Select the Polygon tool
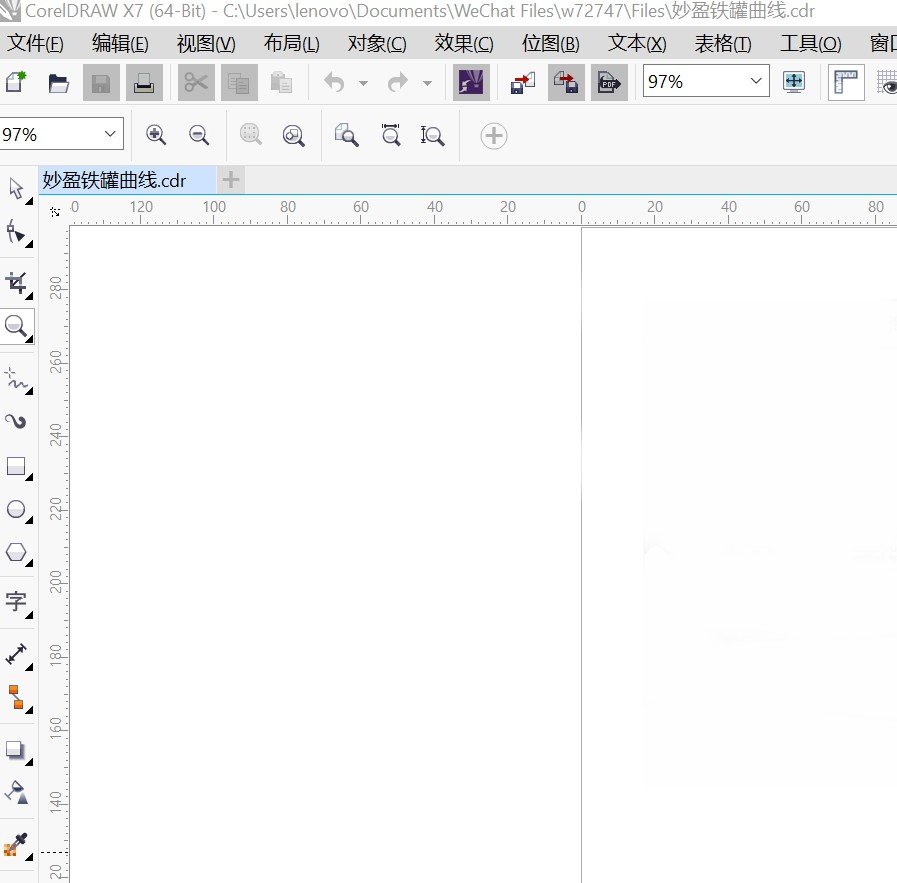 click(16, 553)
